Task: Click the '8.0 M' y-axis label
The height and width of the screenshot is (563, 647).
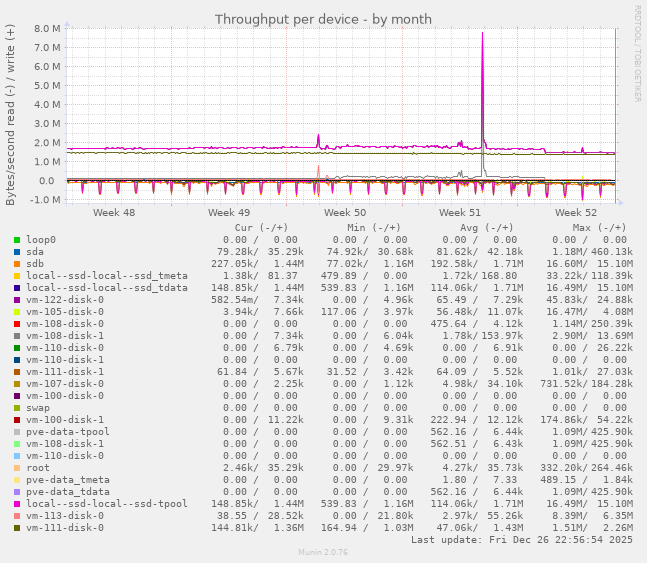Action: pos(47,28)
